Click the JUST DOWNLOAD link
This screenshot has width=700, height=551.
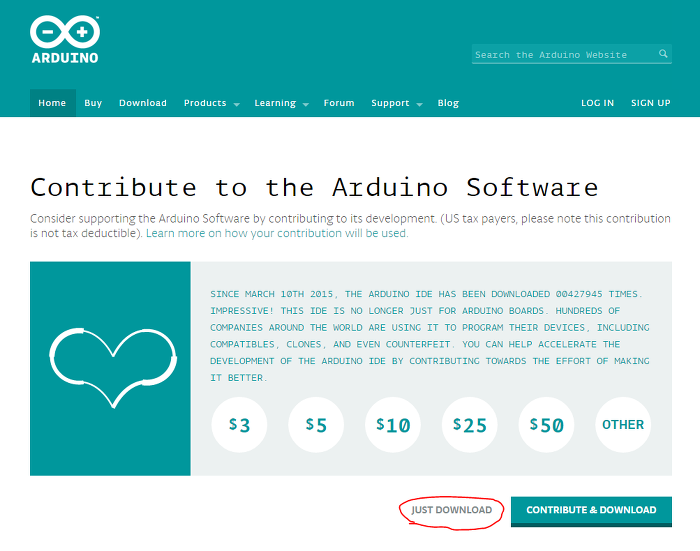click(x=451, y=510)
